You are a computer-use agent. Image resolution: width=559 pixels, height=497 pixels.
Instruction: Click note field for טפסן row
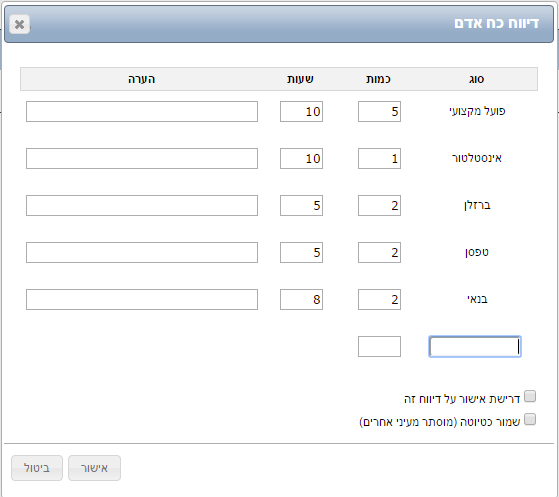point(142,252)
